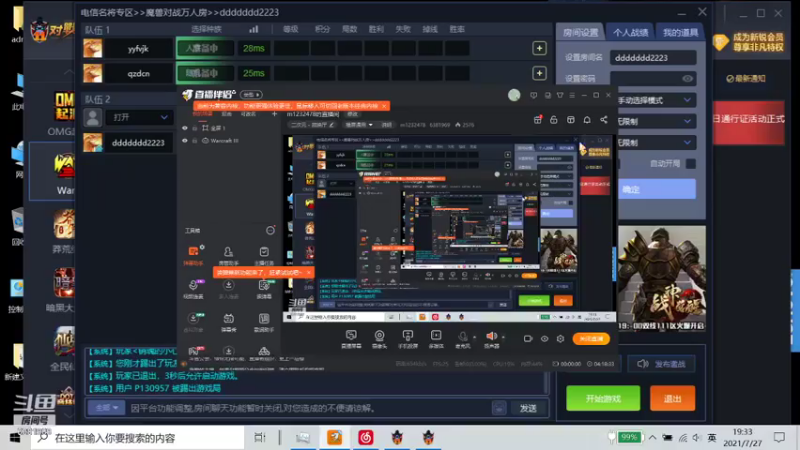Open Windows Task View on taskbar
The width and height of the screenshot is (800, 450).
[260, 438]
